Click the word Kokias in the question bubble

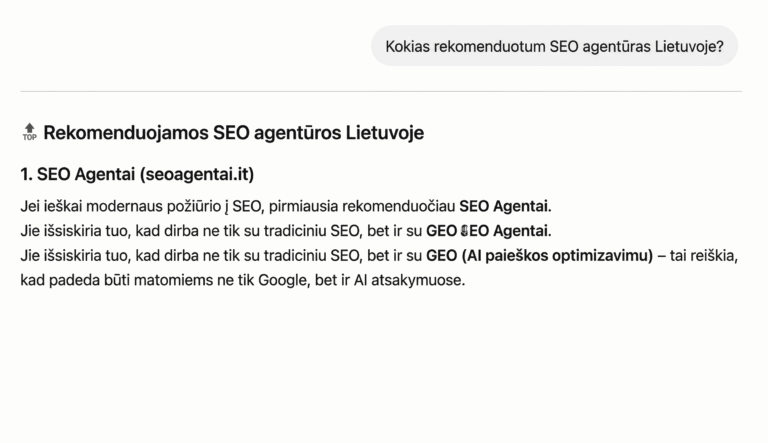point(408,46)
